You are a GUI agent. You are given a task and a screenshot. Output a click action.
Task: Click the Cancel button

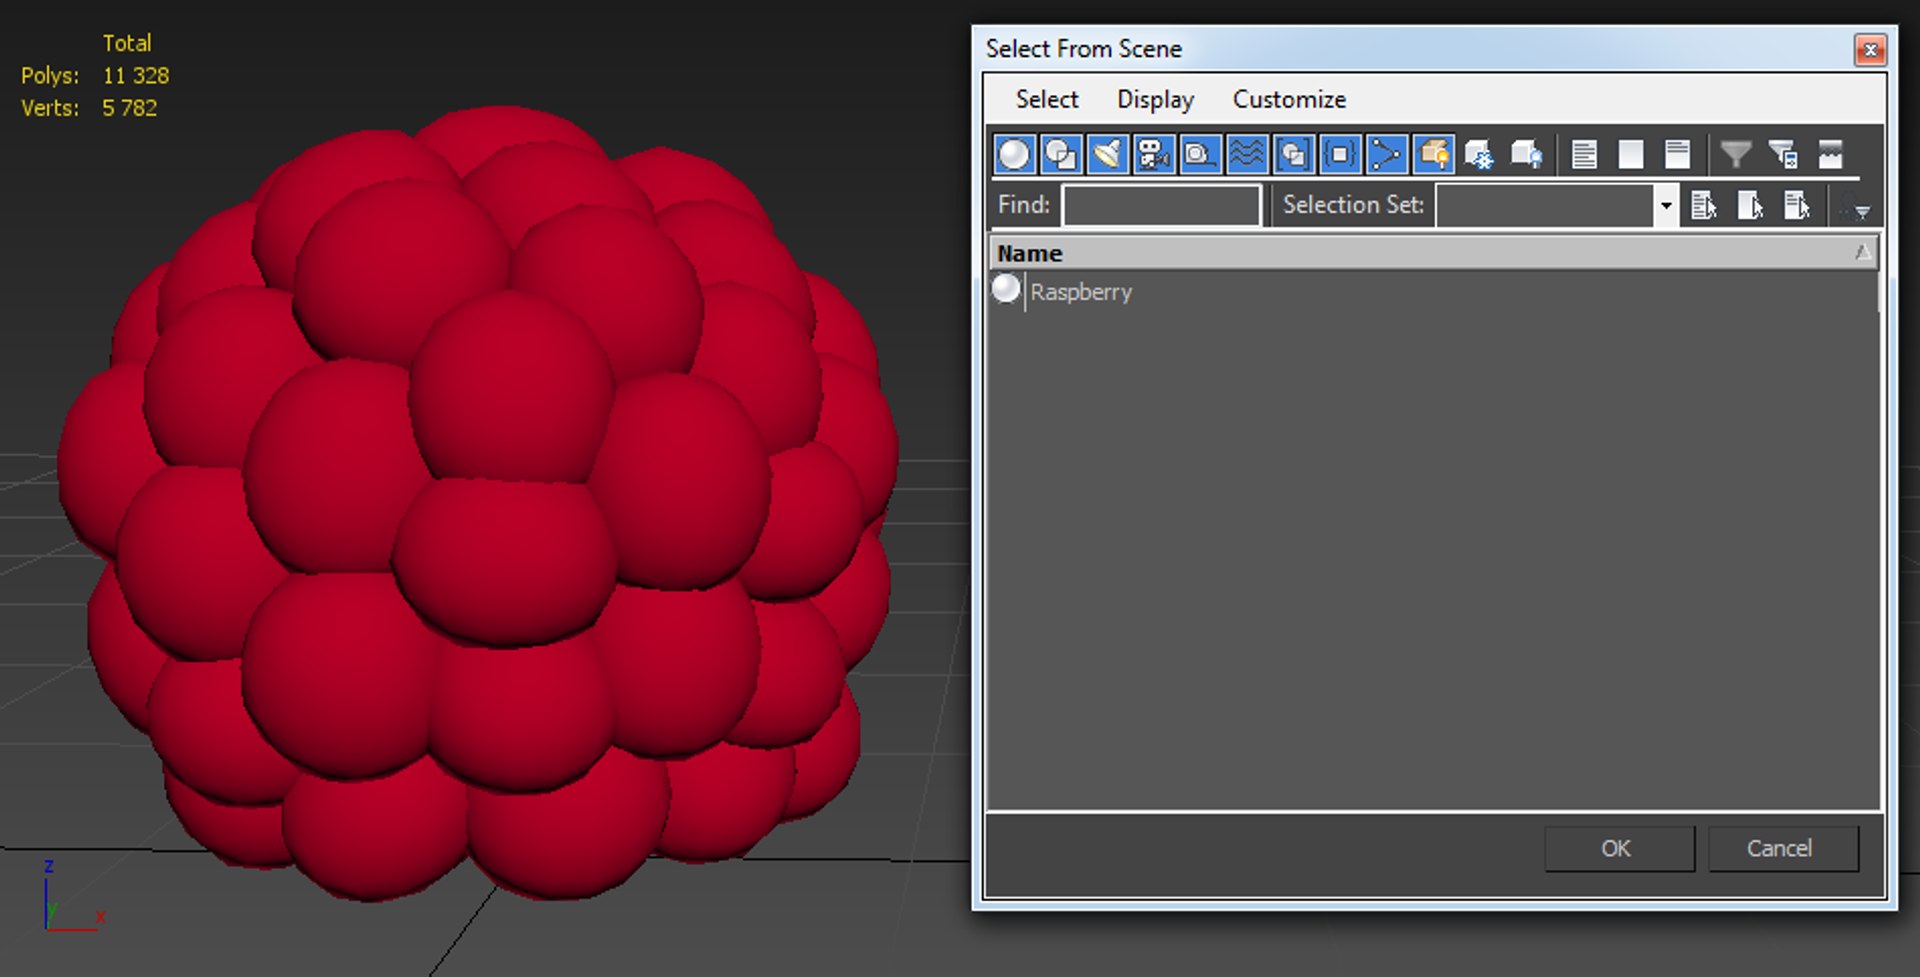[x=1783, y=848]
